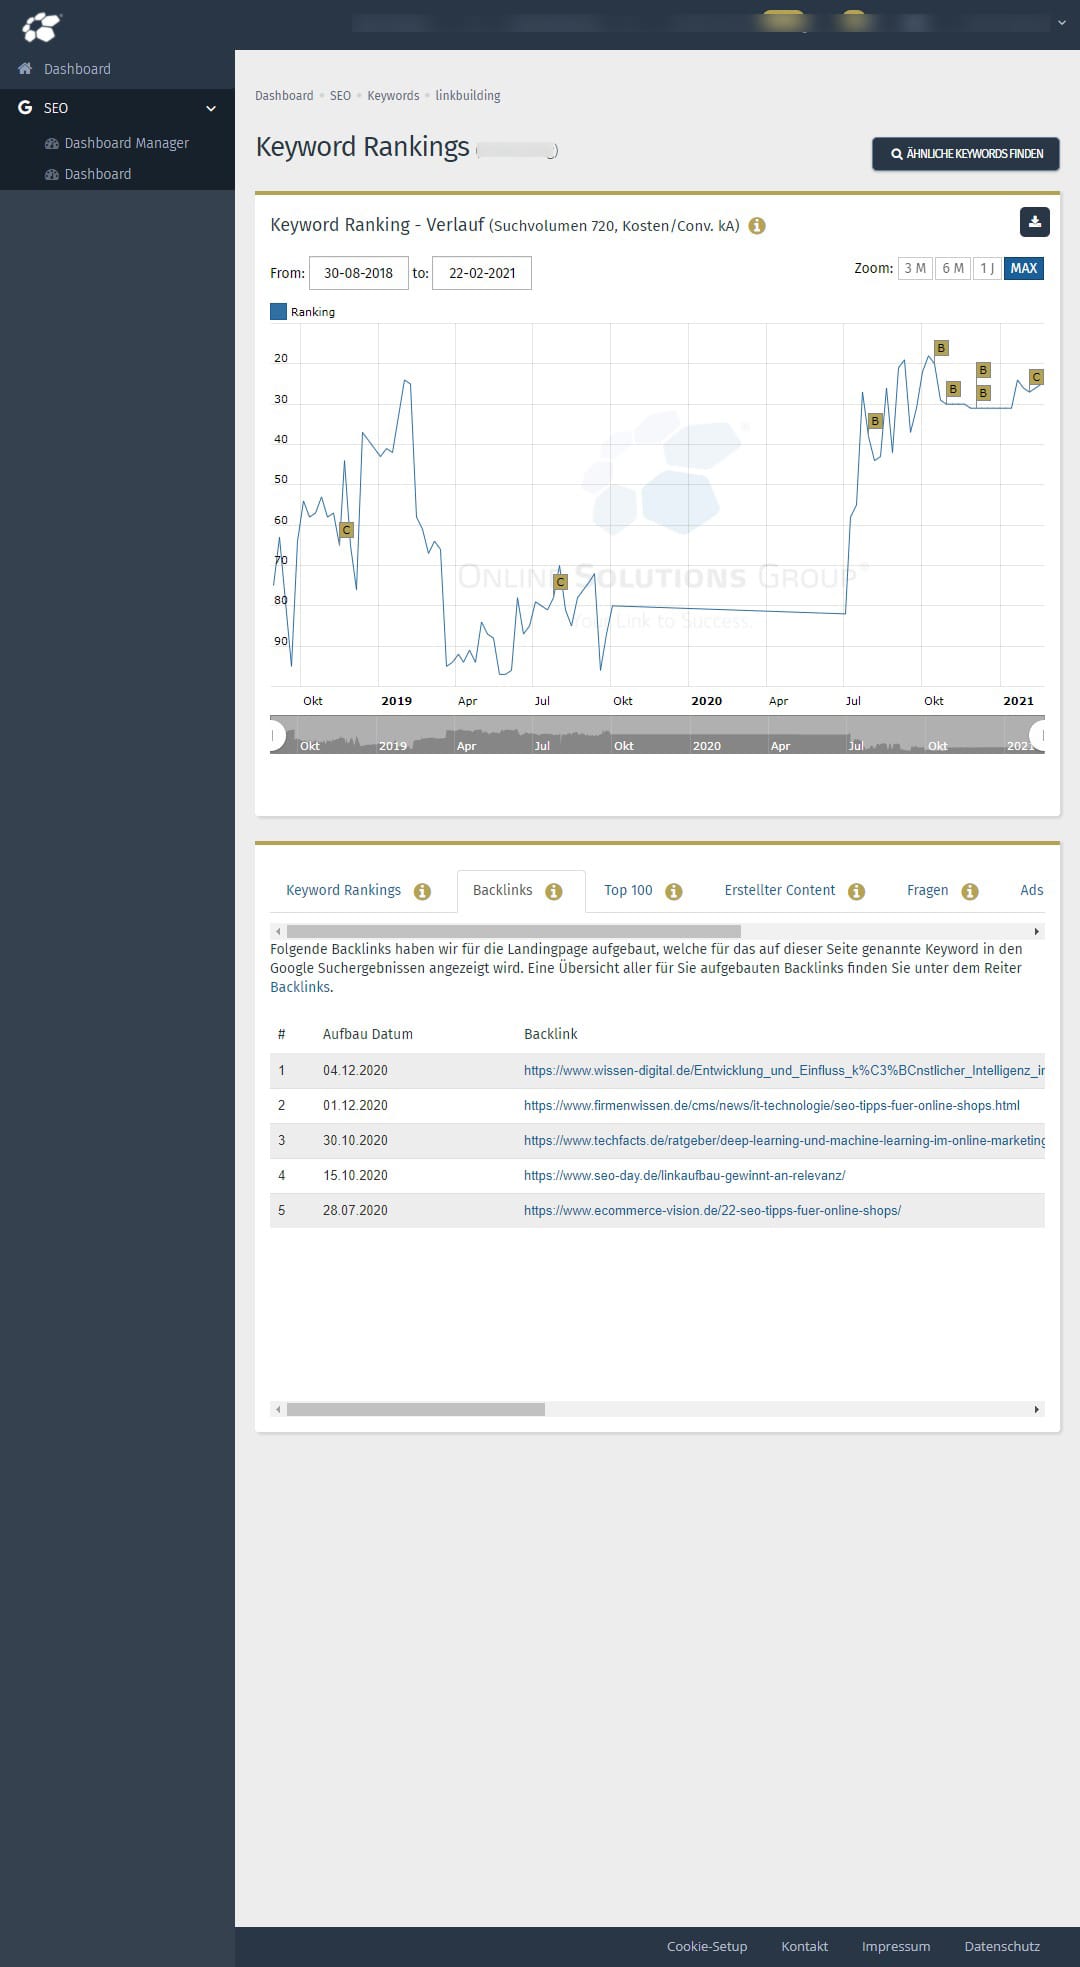Viewport: 1080px width, 1967px height.
Task: Show info icon for Backlinks tab
Action: point(553,892)
